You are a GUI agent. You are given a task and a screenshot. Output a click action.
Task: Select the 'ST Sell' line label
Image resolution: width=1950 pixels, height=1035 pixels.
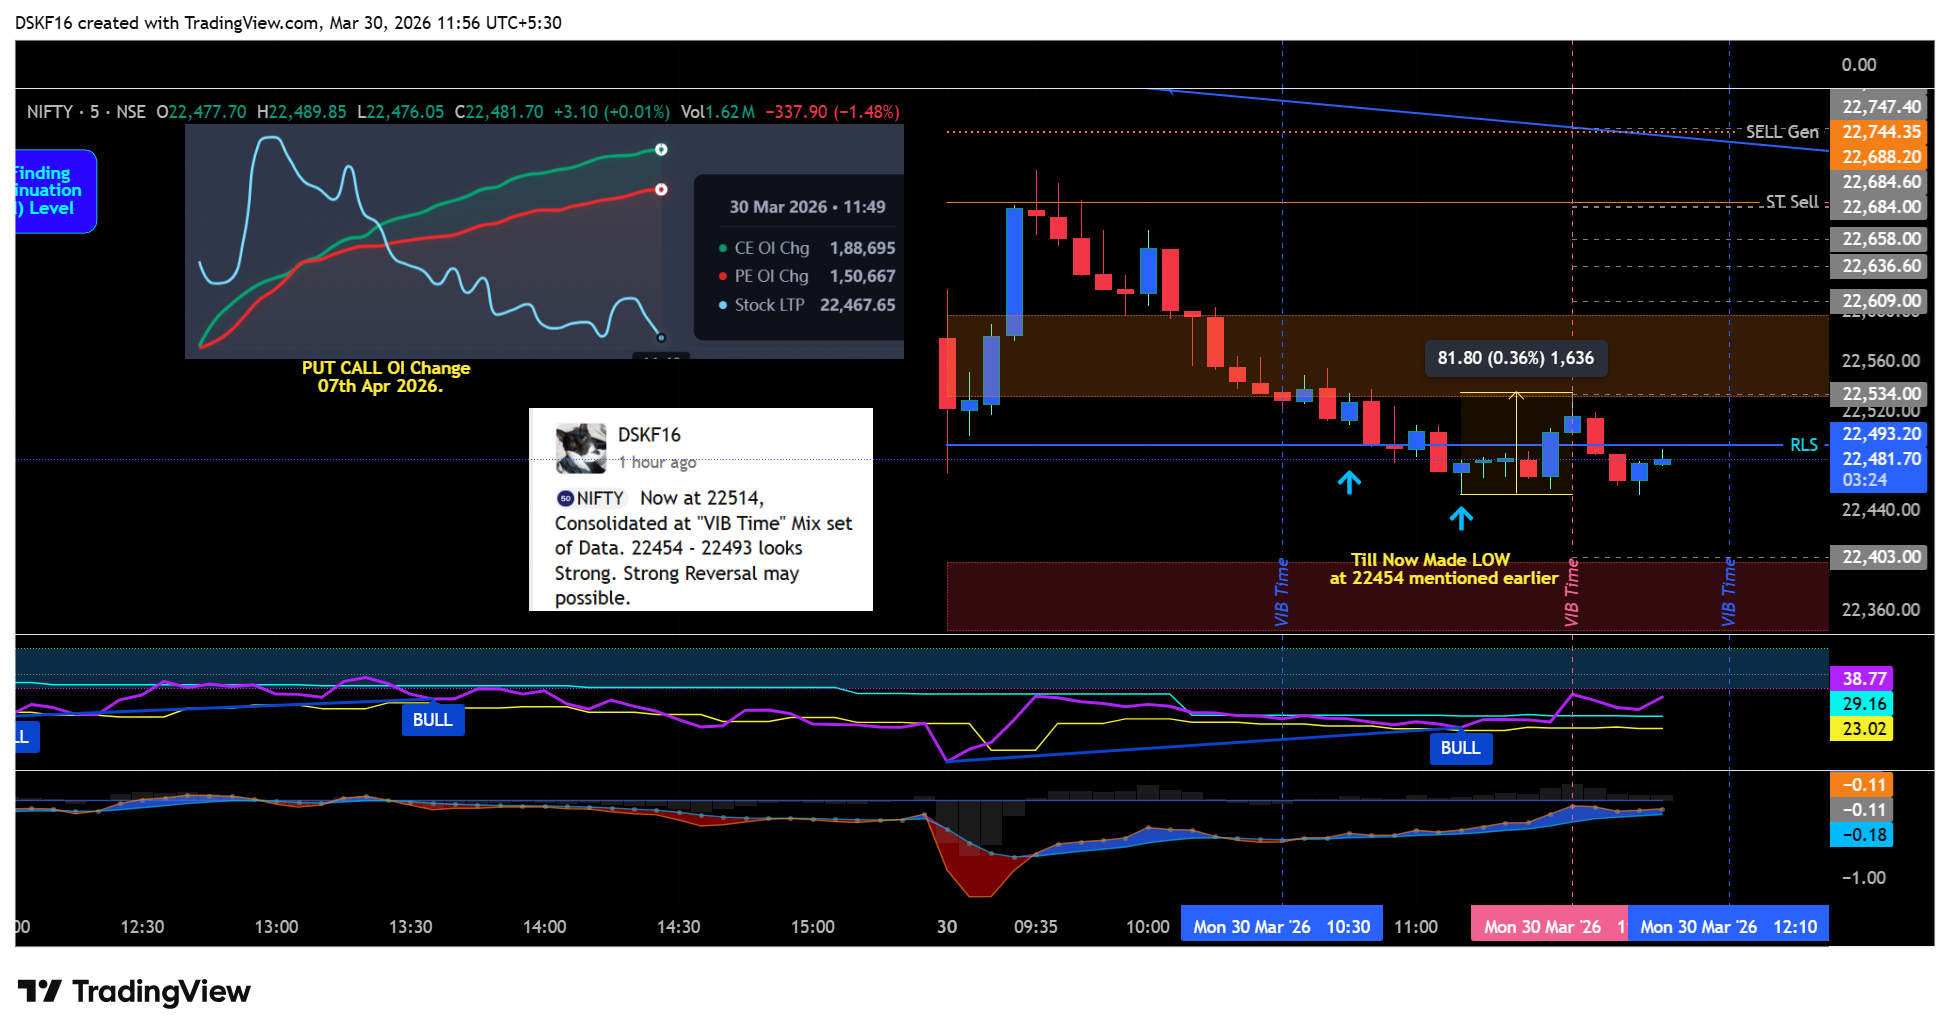pos(1792,202)
